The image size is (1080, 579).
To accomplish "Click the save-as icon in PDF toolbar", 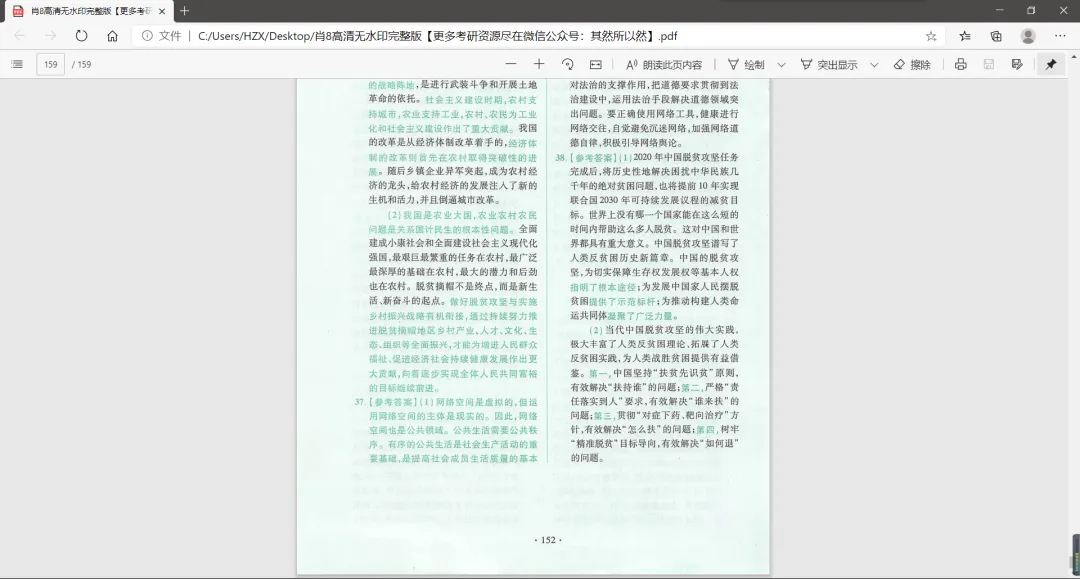I will pos(1017,64).
